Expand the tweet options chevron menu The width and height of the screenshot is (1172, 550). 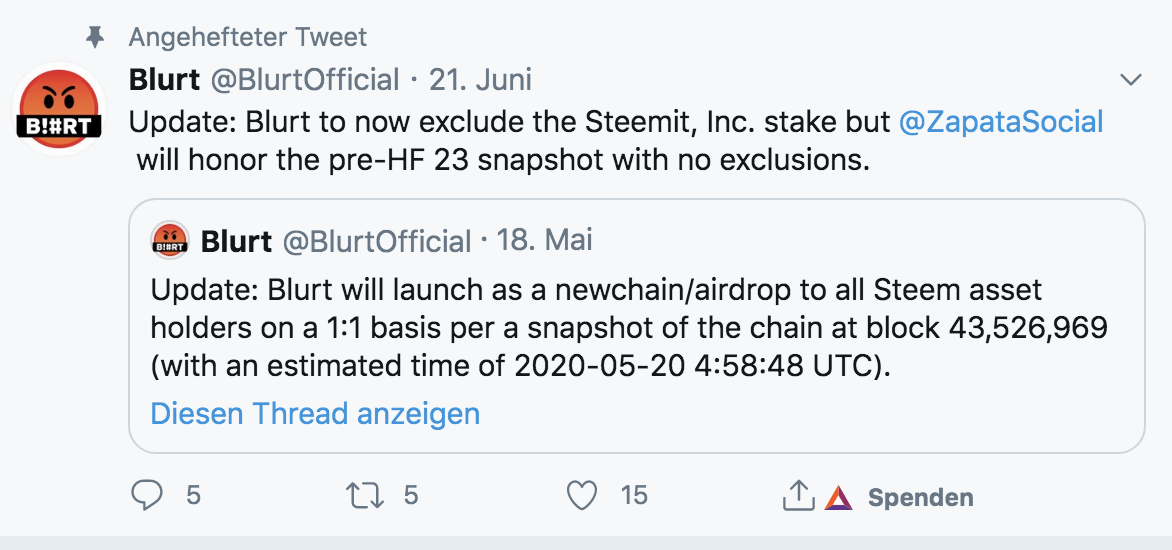coord(1131,79)
